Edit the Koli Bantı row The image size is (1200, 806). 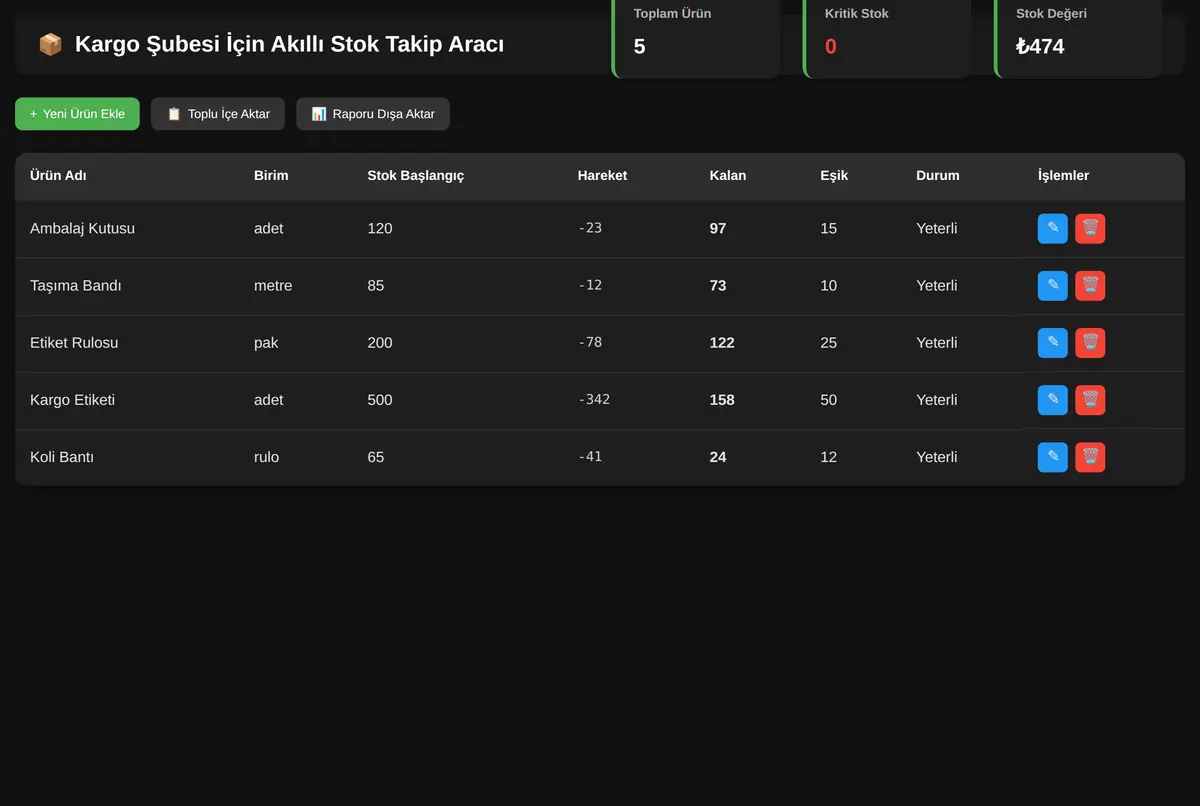click(1053, 457)
